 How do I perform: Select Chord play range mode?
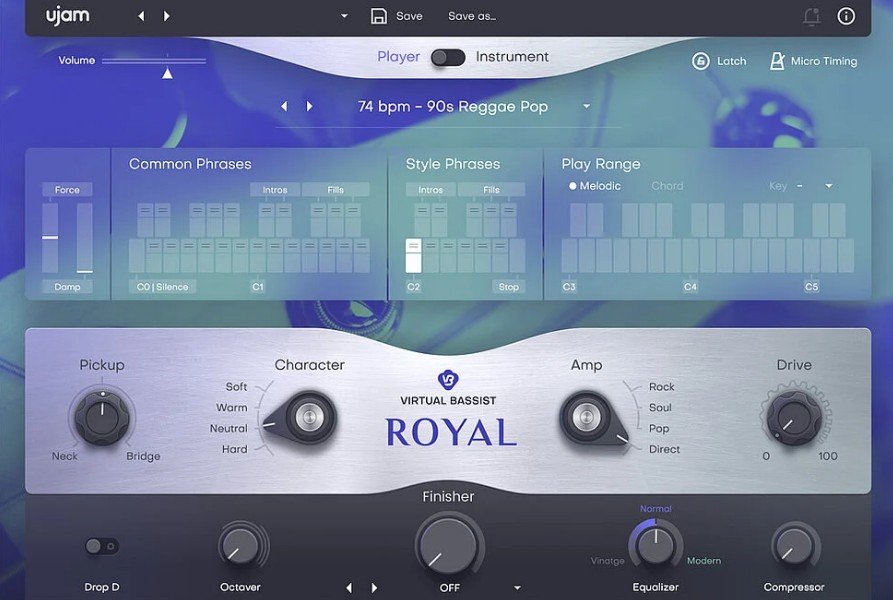click(x=667, y=186)
